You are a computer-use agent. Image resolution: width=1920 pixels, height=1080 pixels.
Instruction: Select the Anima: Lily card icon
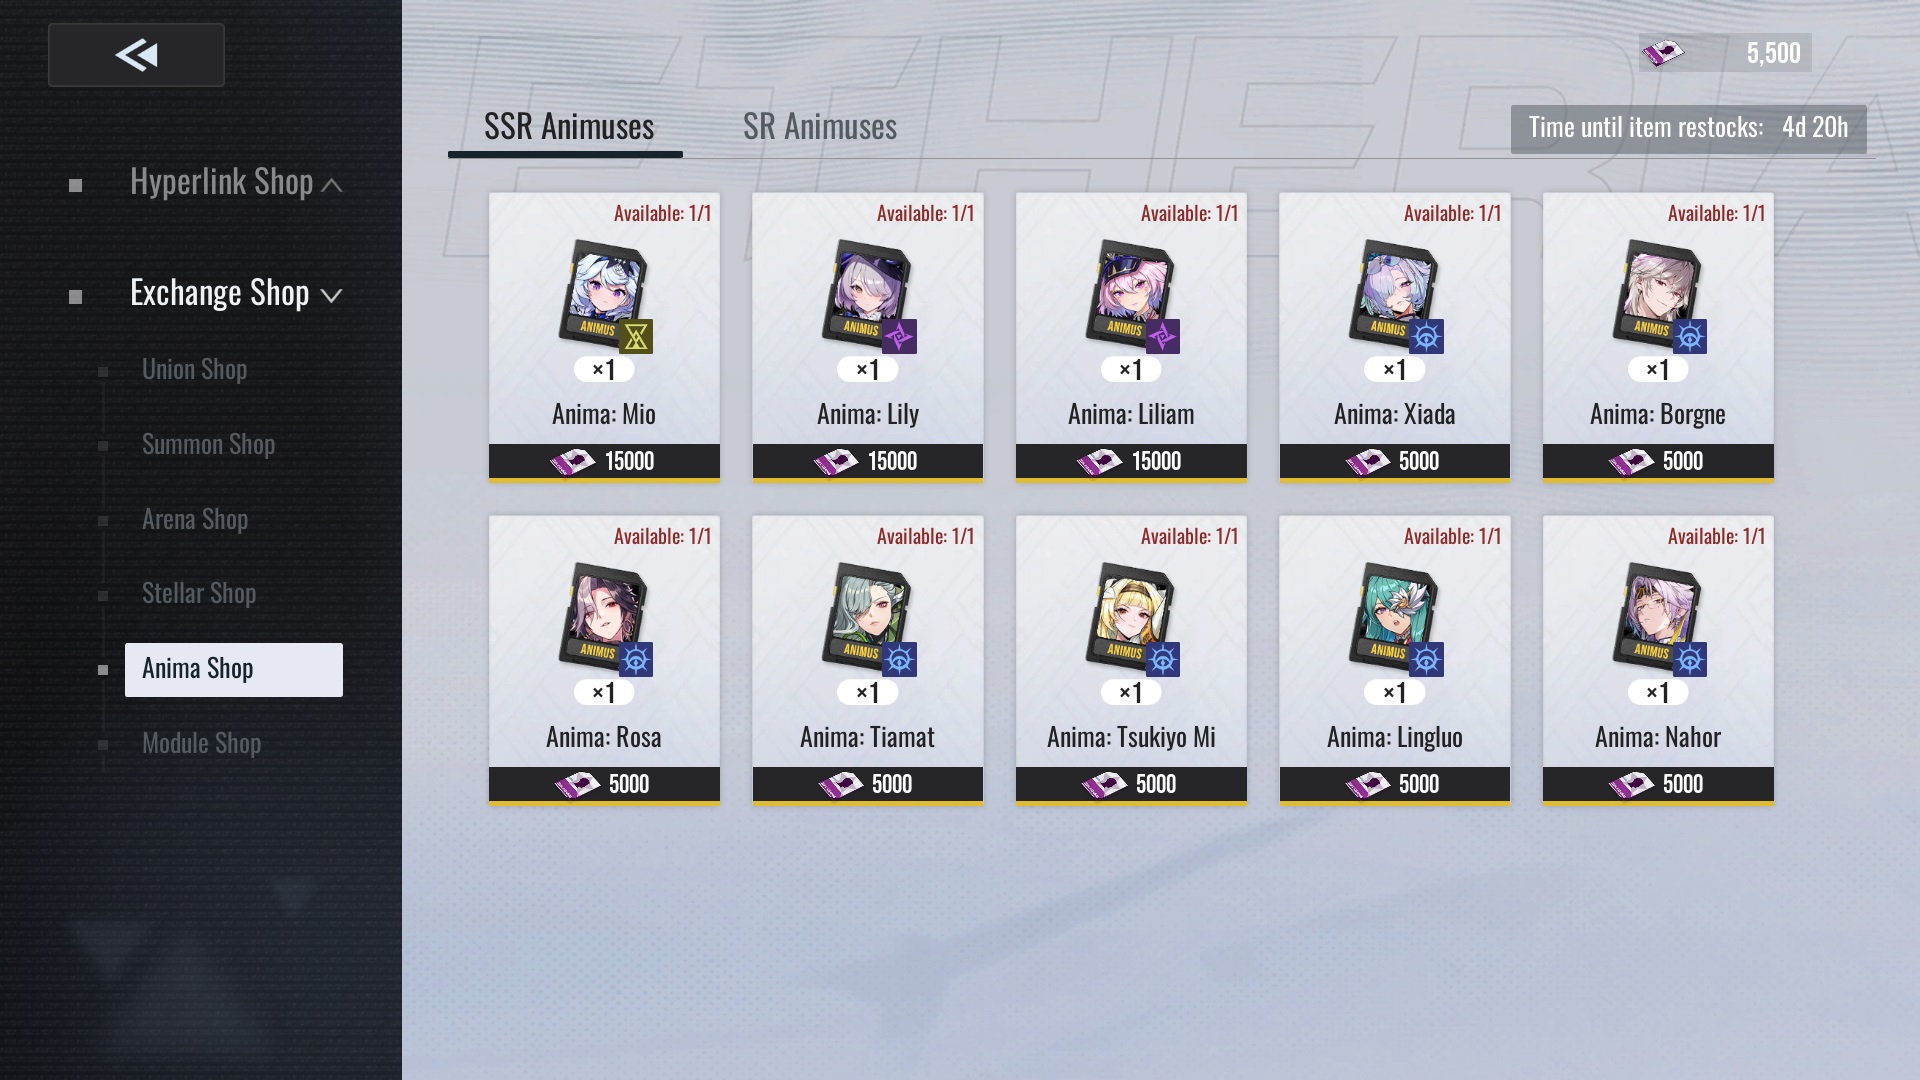[868, 295]
